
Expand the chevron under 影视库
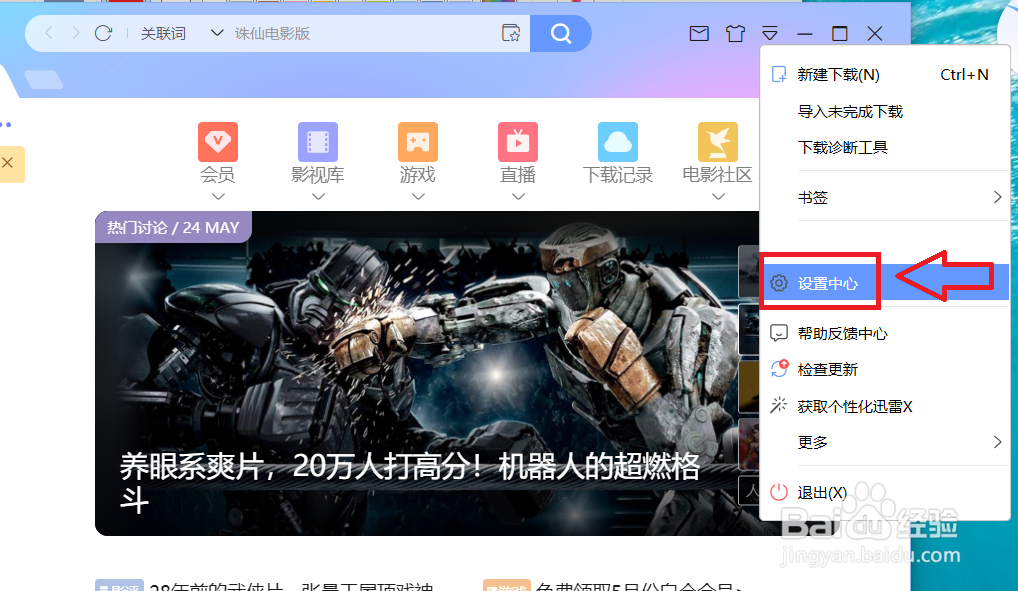[317, 197]
